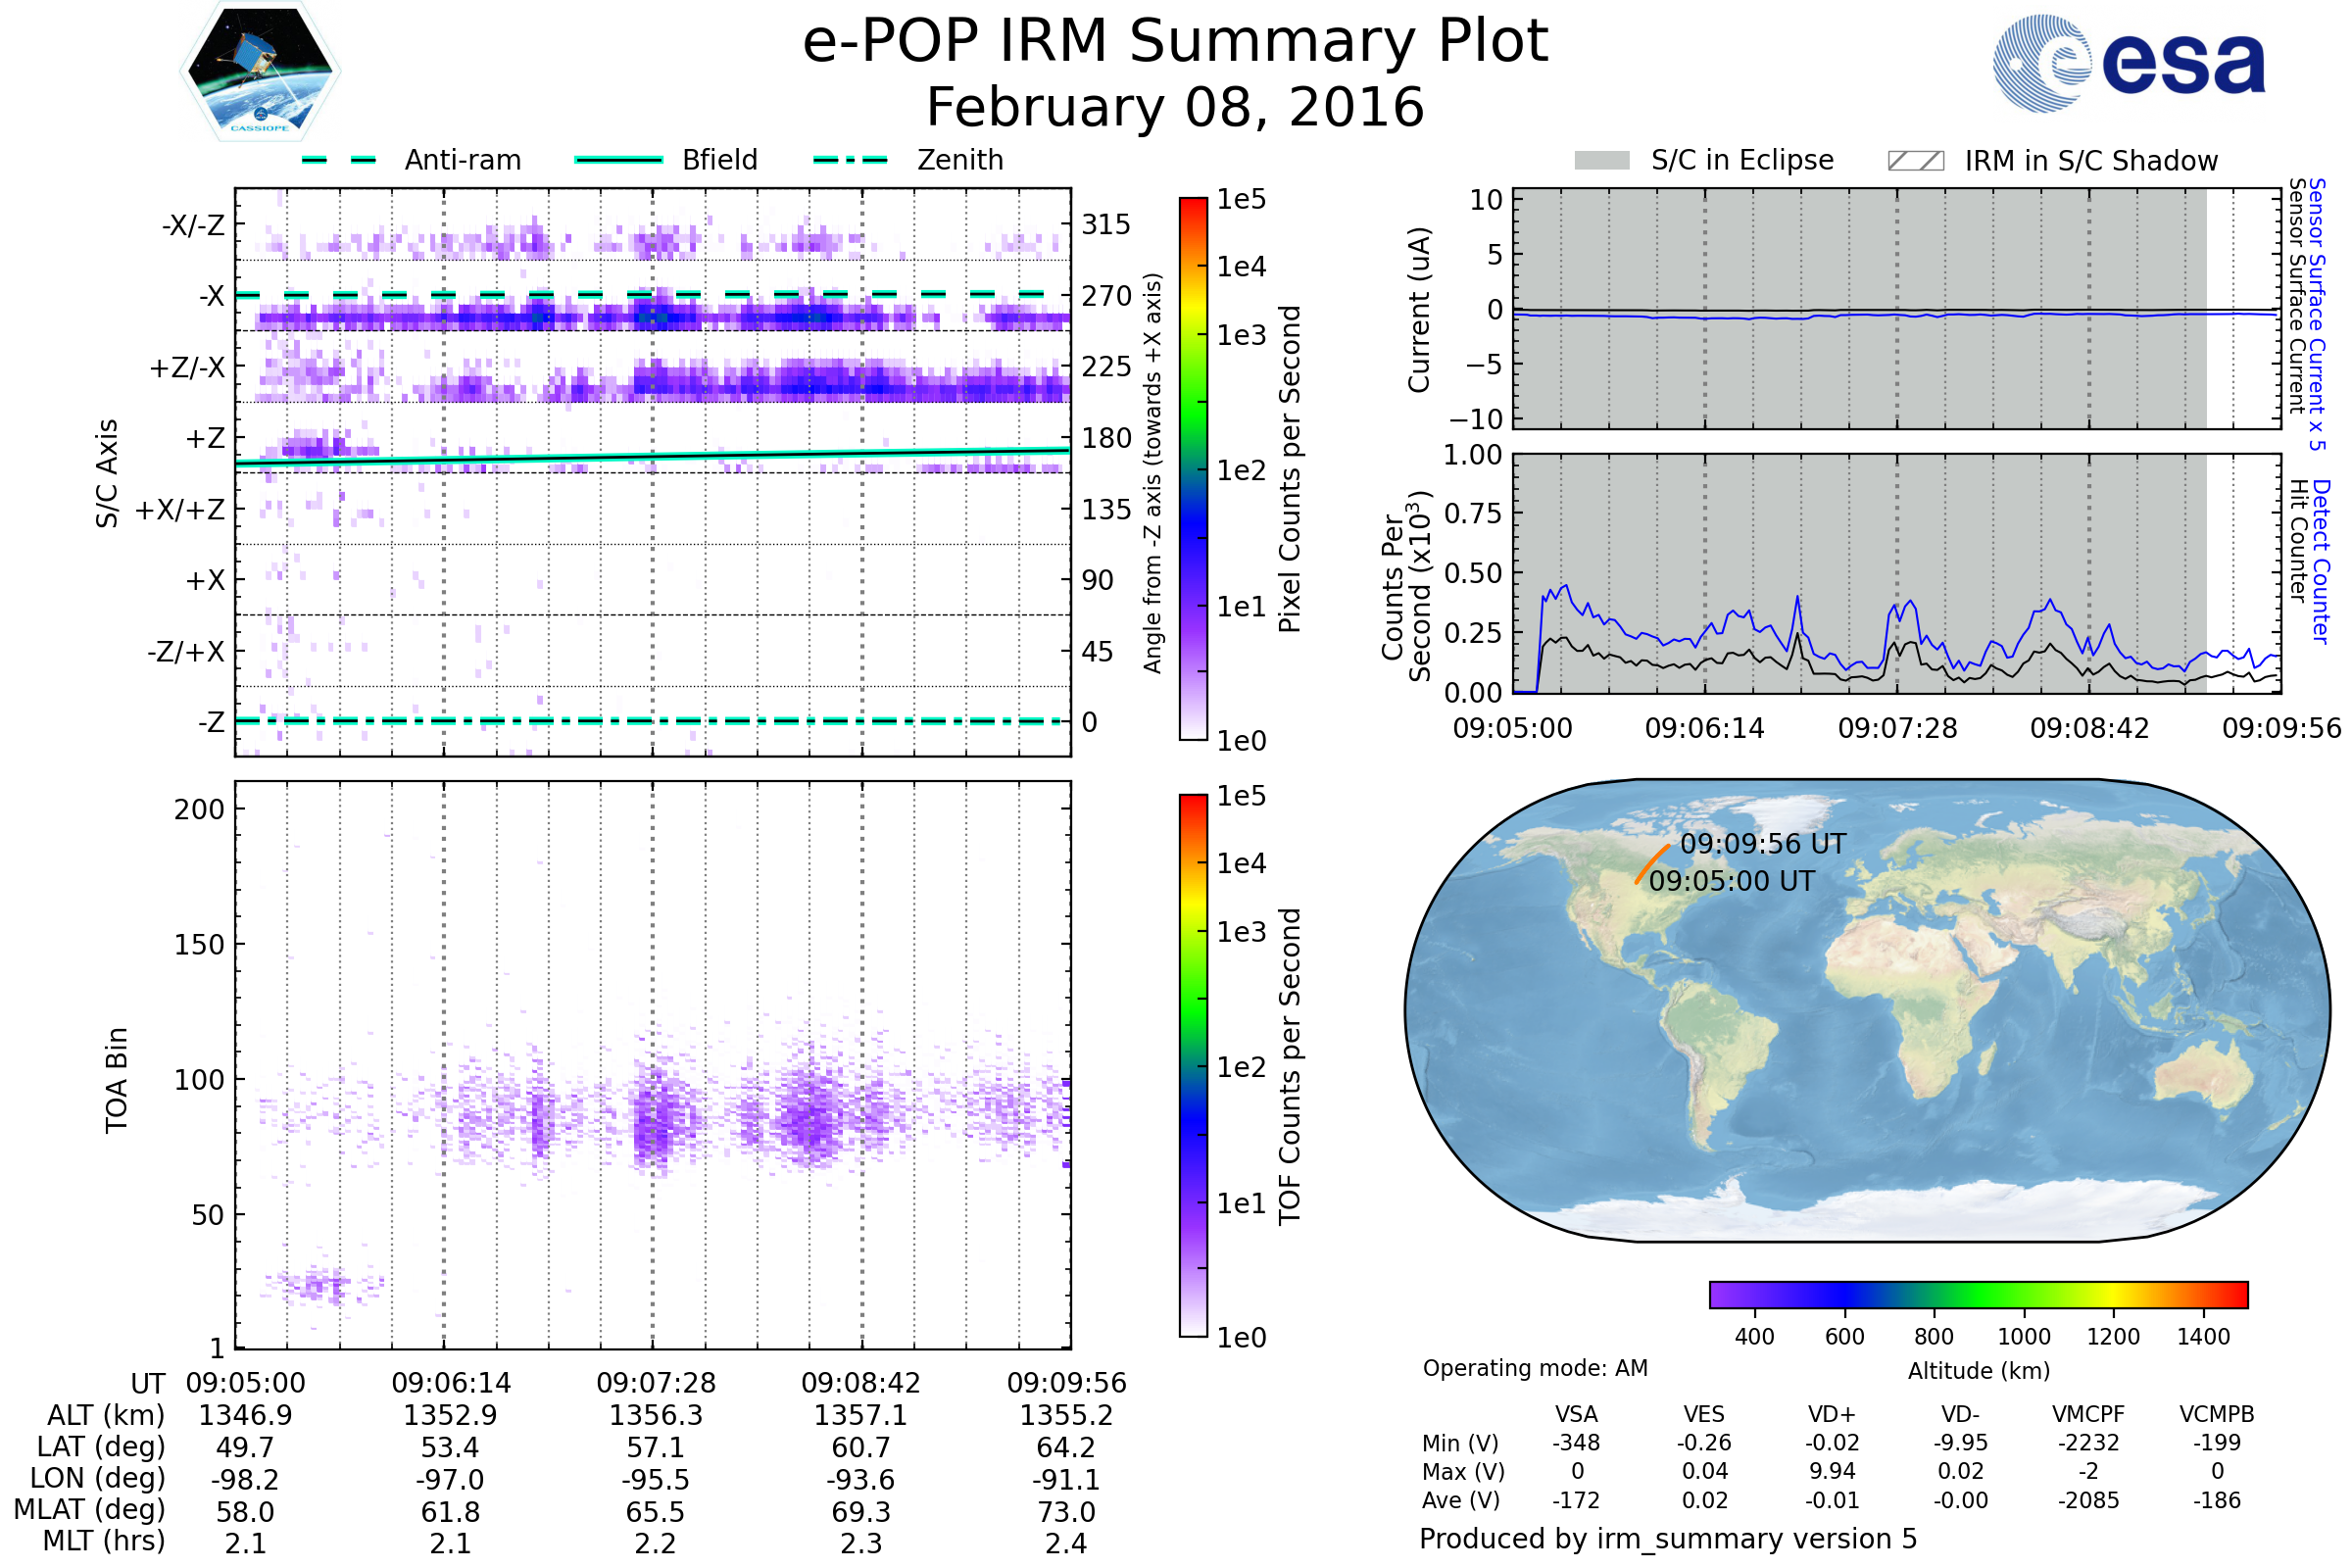Click the Pixel Counts per Second colorbar
Image resolution: width=2352 pixels, height=1568 pixels.
coord(1193,469)
